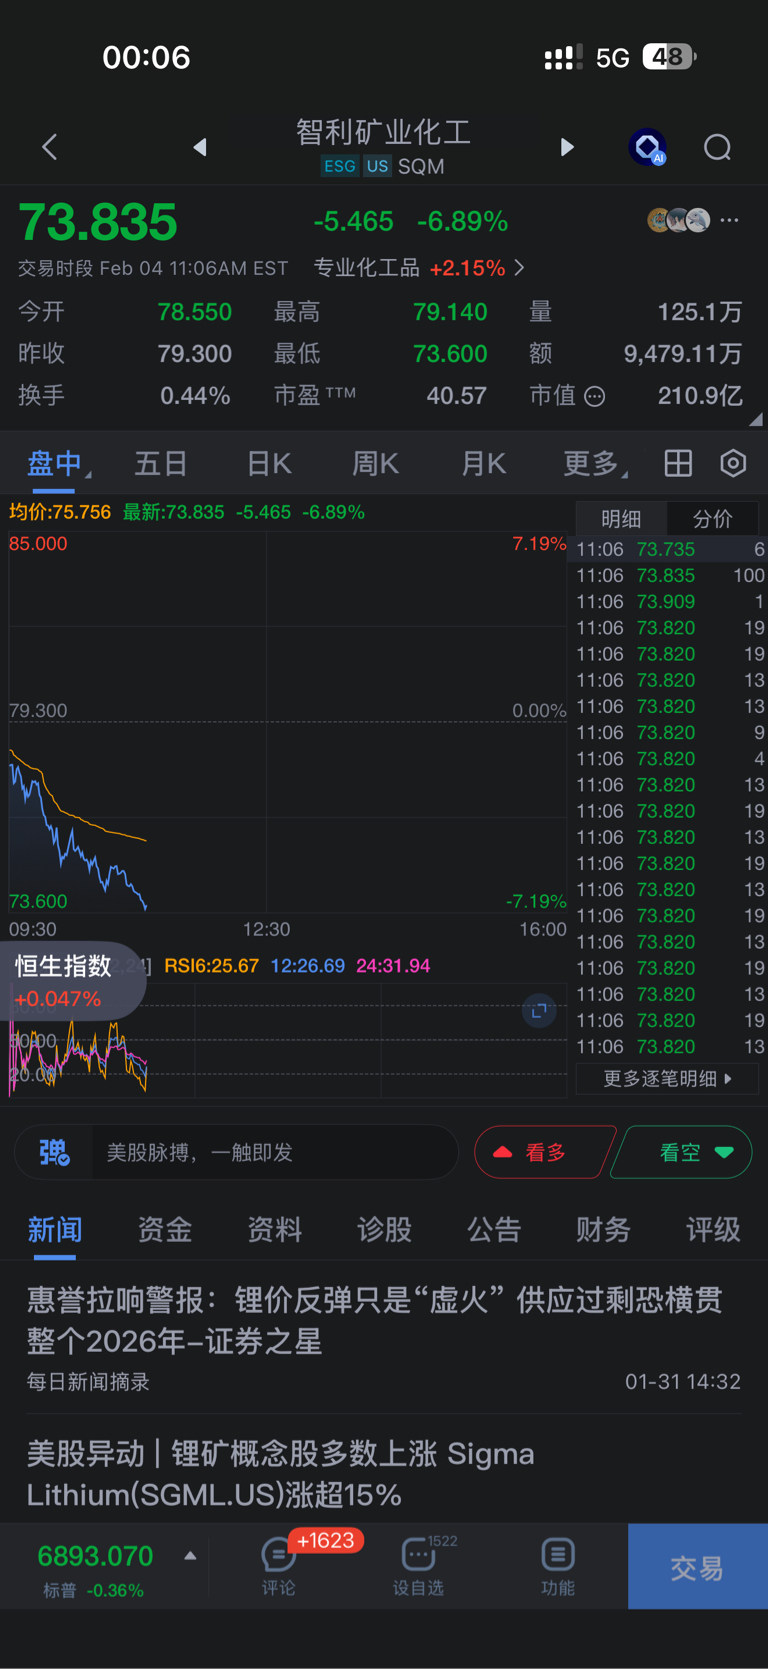
Task: Open the 资料 company info tab
Action: coord(274,1229)
